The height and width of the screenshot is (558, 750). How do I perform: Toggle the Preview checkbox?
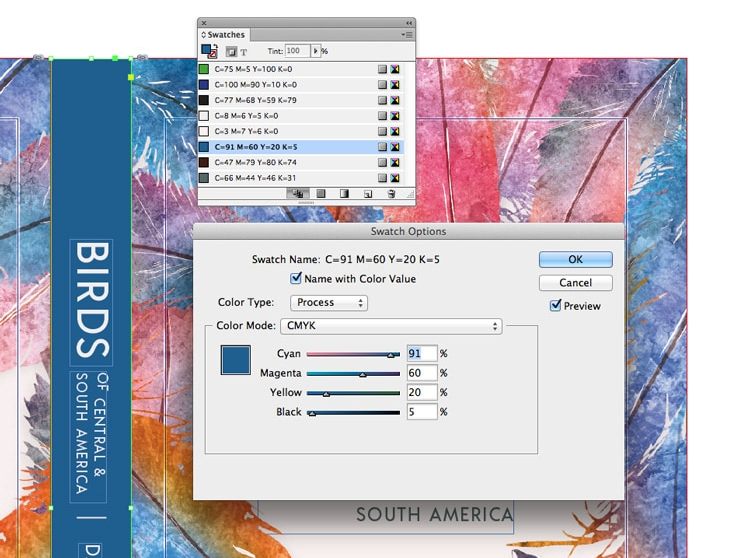[x=555, y=306]
